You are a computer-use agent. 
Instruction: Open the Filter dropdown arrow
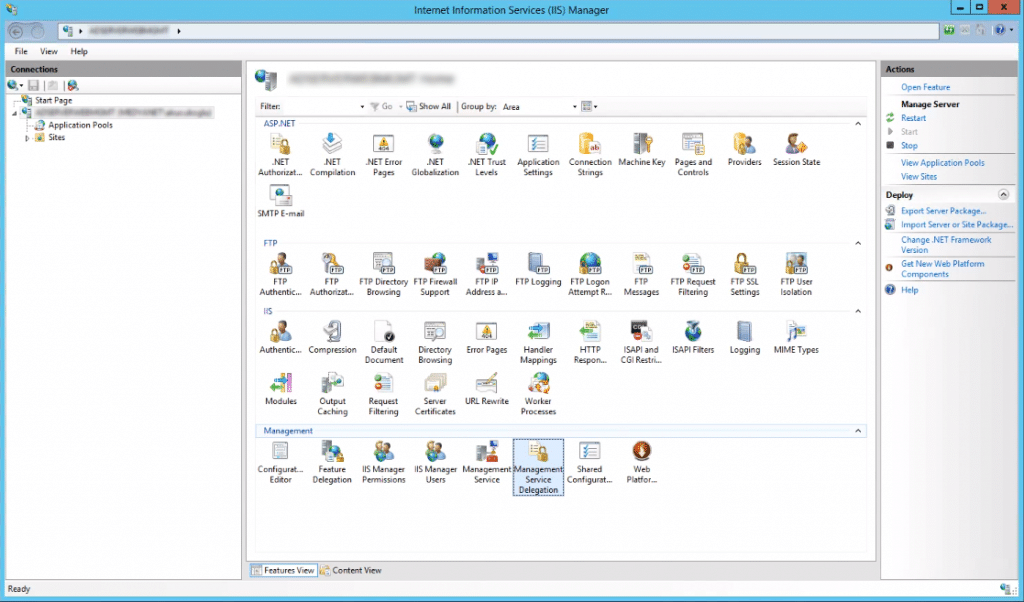tap(362, 106)
